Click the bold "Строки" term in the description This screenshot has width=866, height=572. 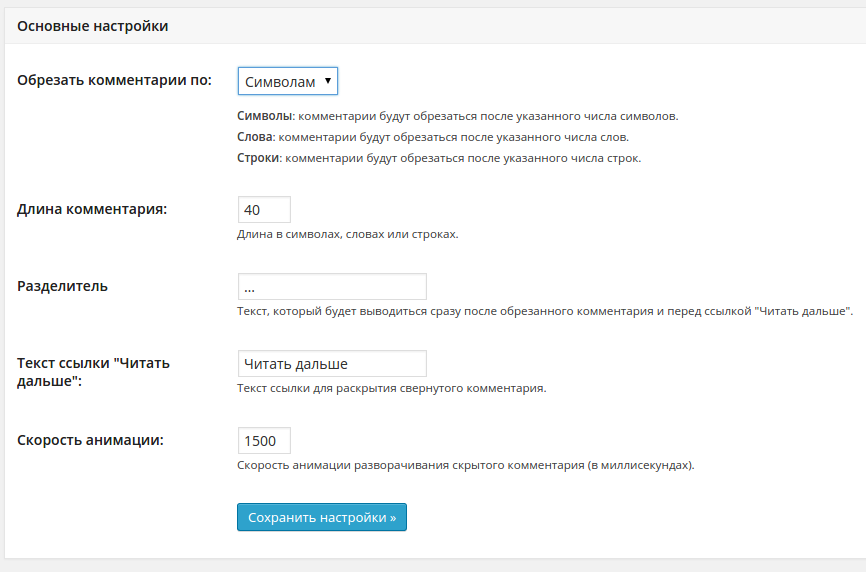click(258, 158)
